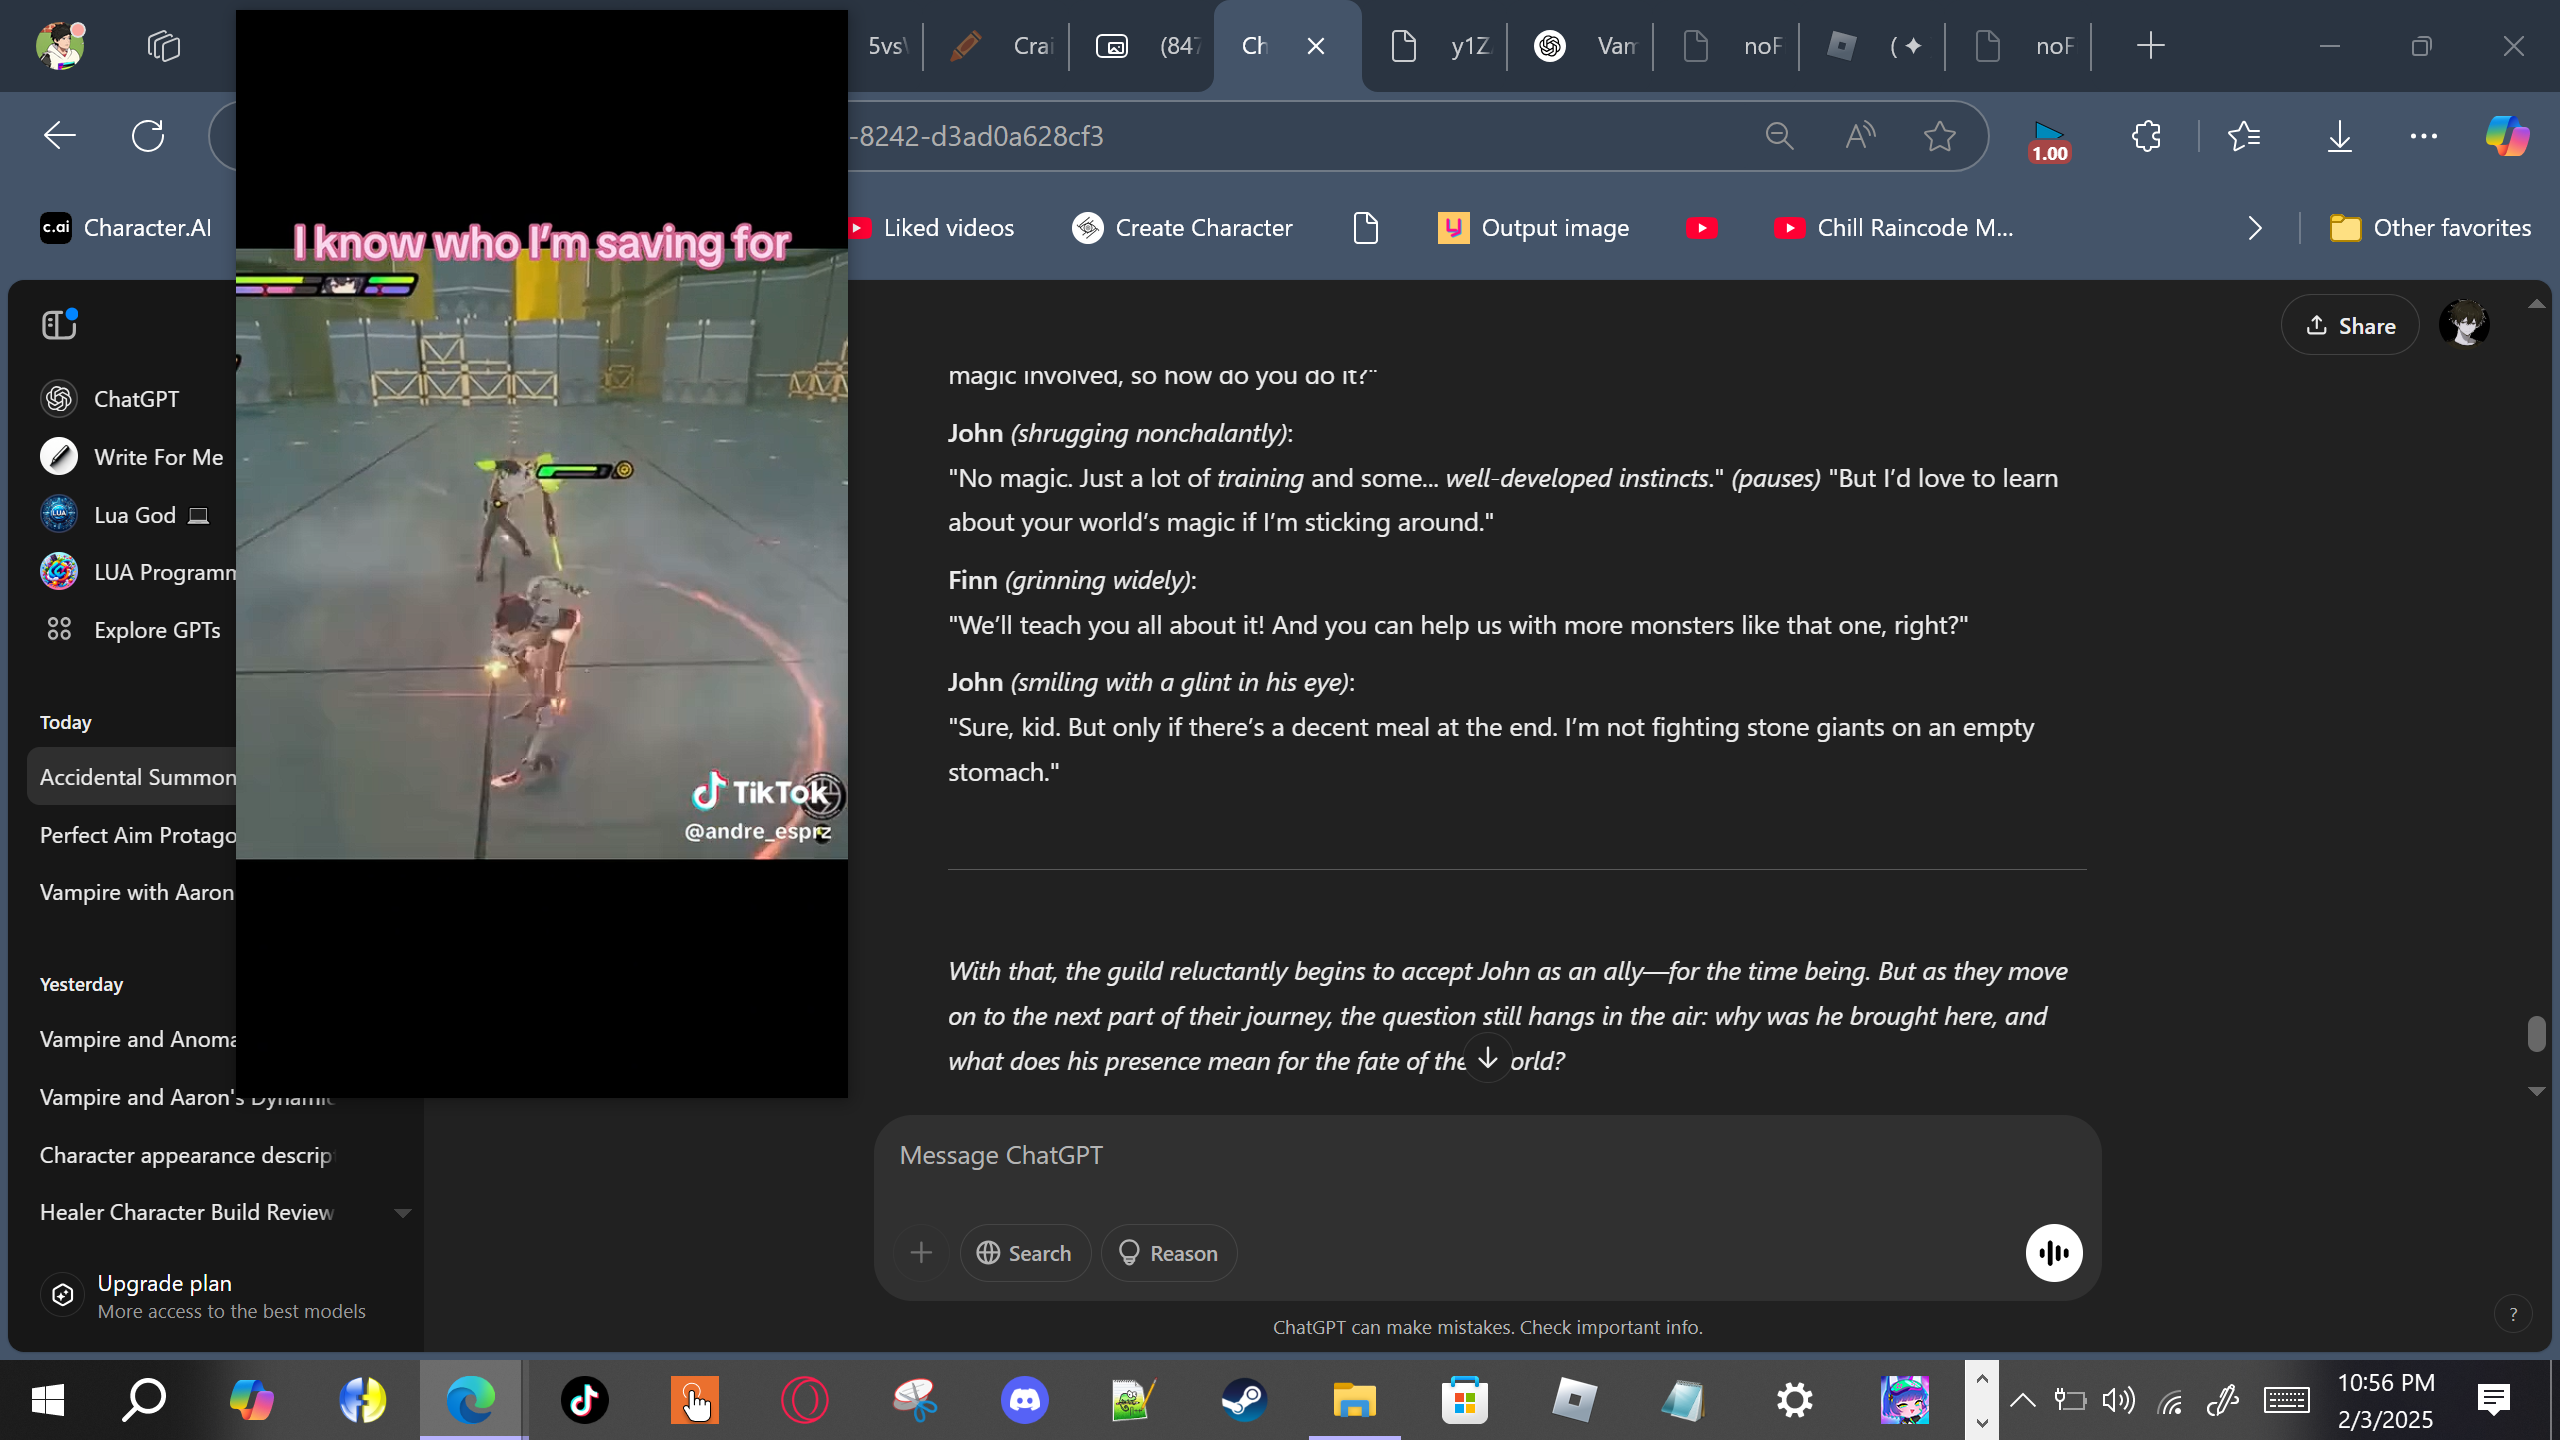Open the browser Extensions puzzle icon

click(2146, 136)
